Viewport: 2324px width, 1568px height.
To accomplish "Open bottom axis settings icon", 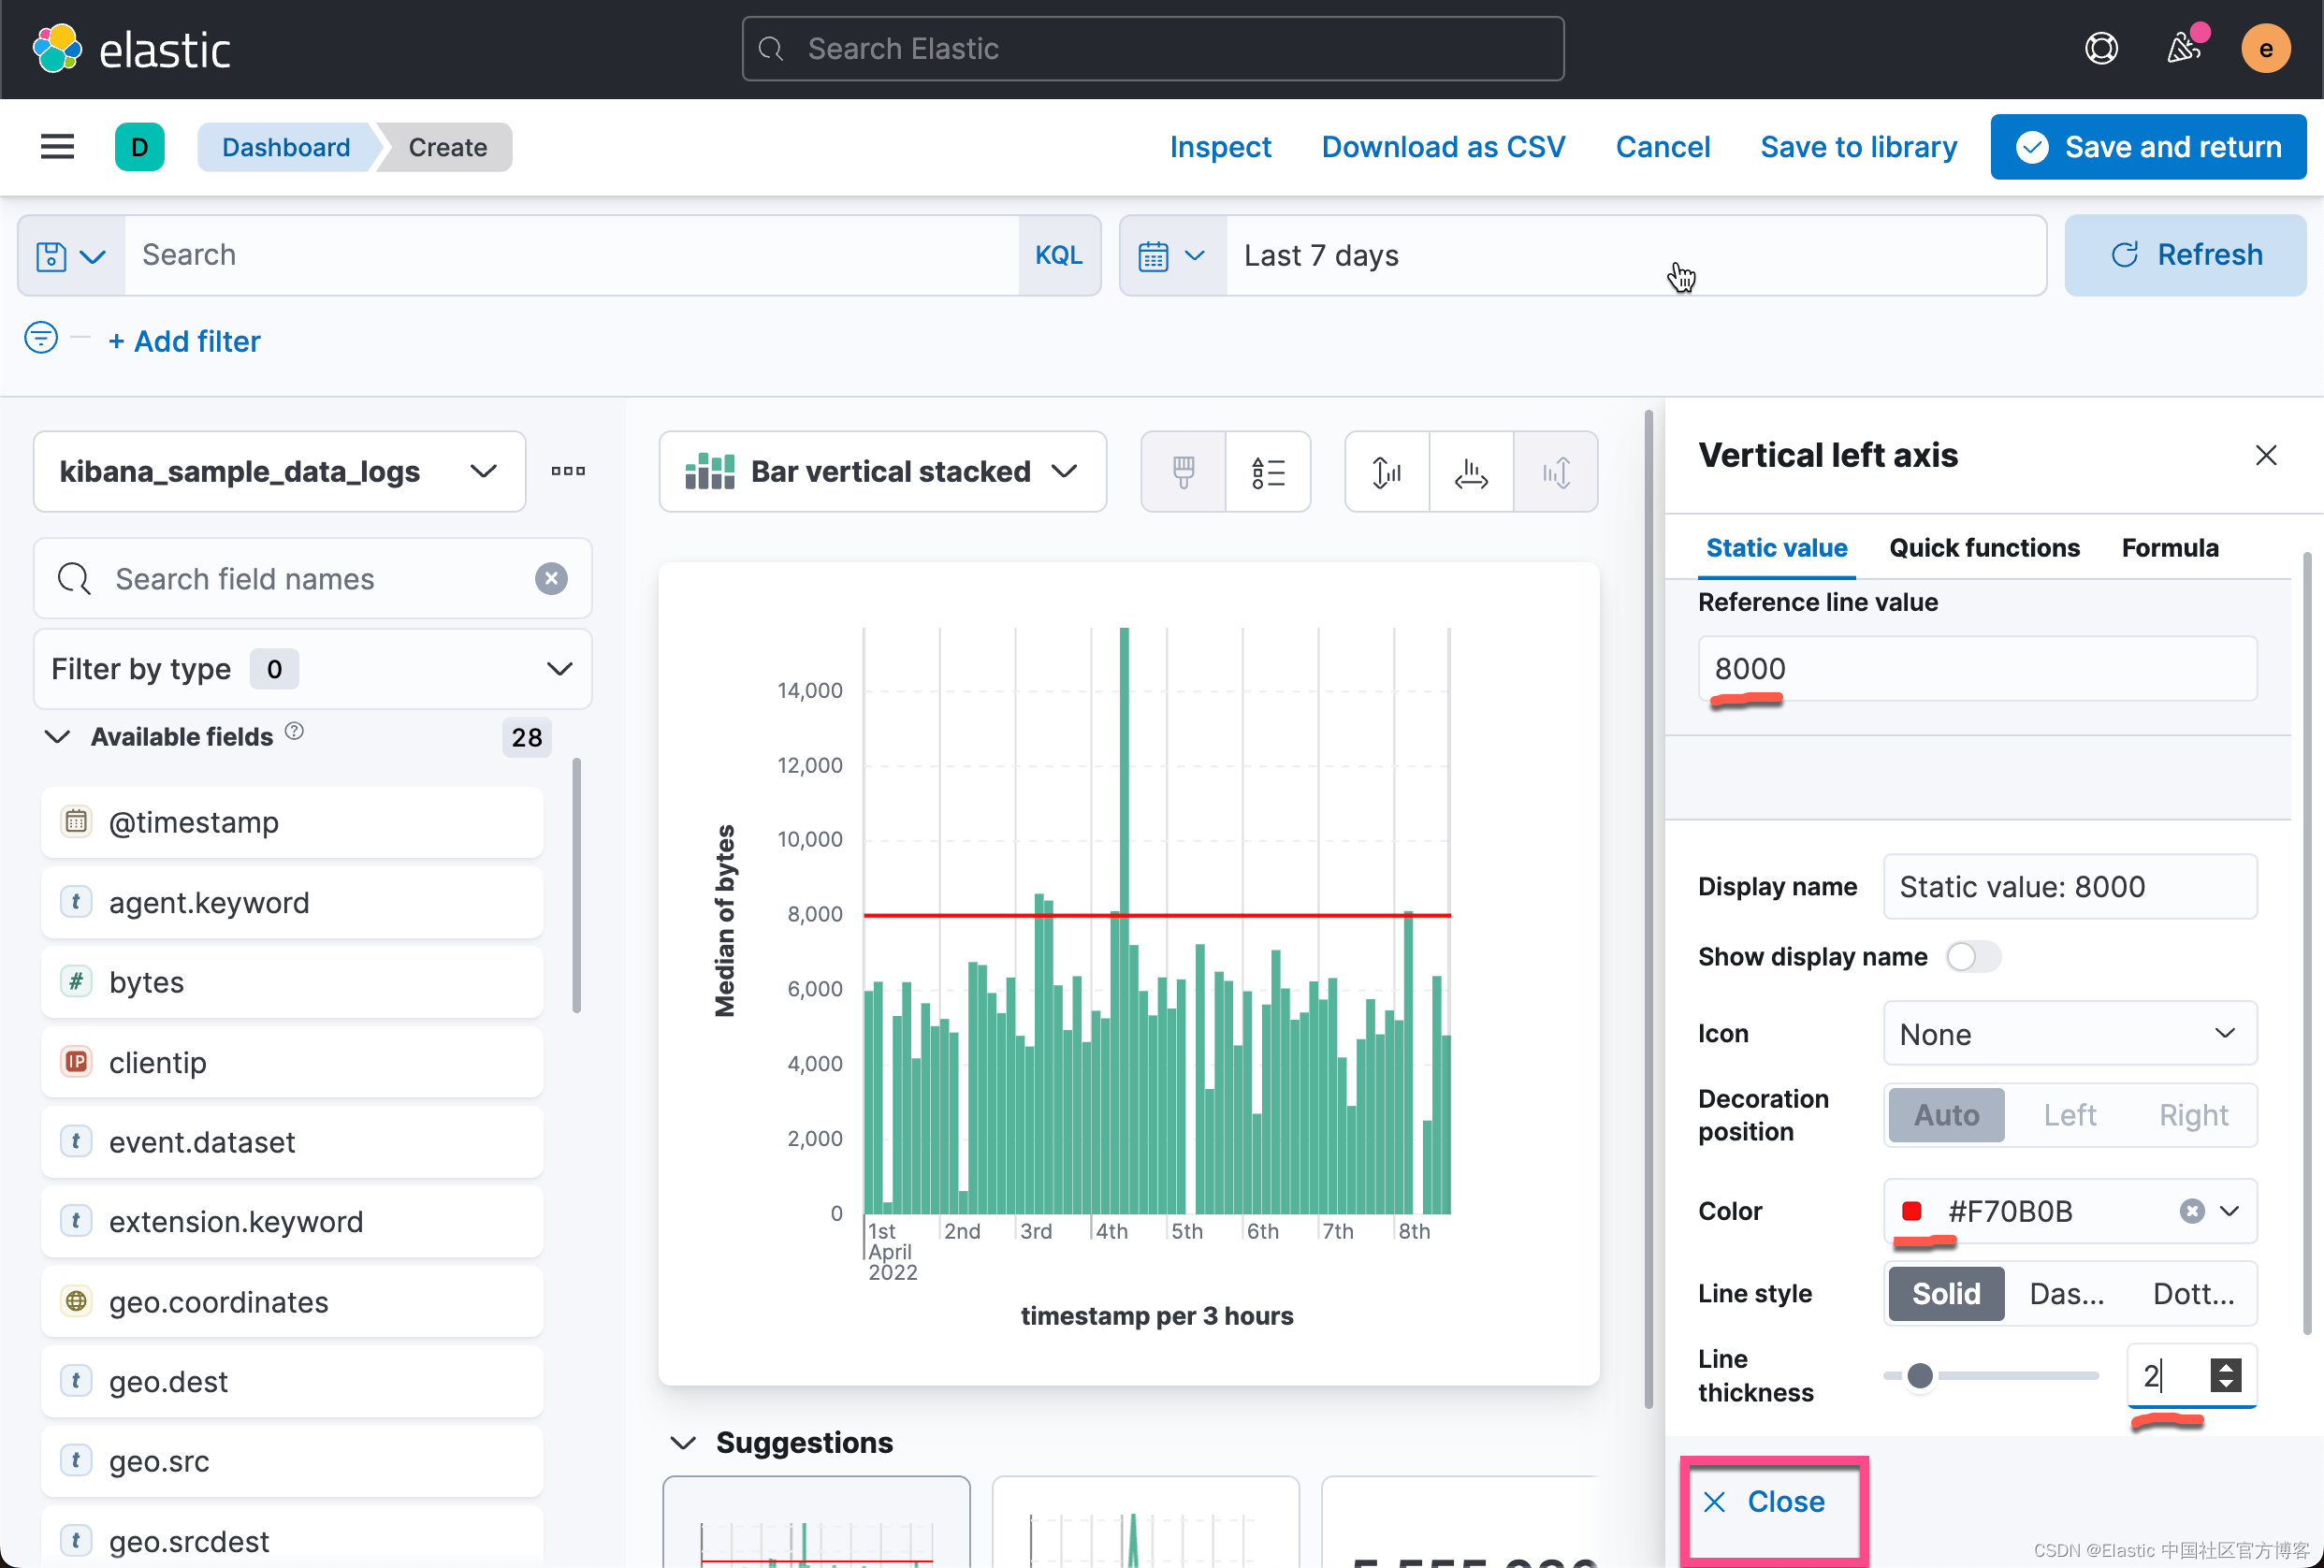I will (1470, 472).
